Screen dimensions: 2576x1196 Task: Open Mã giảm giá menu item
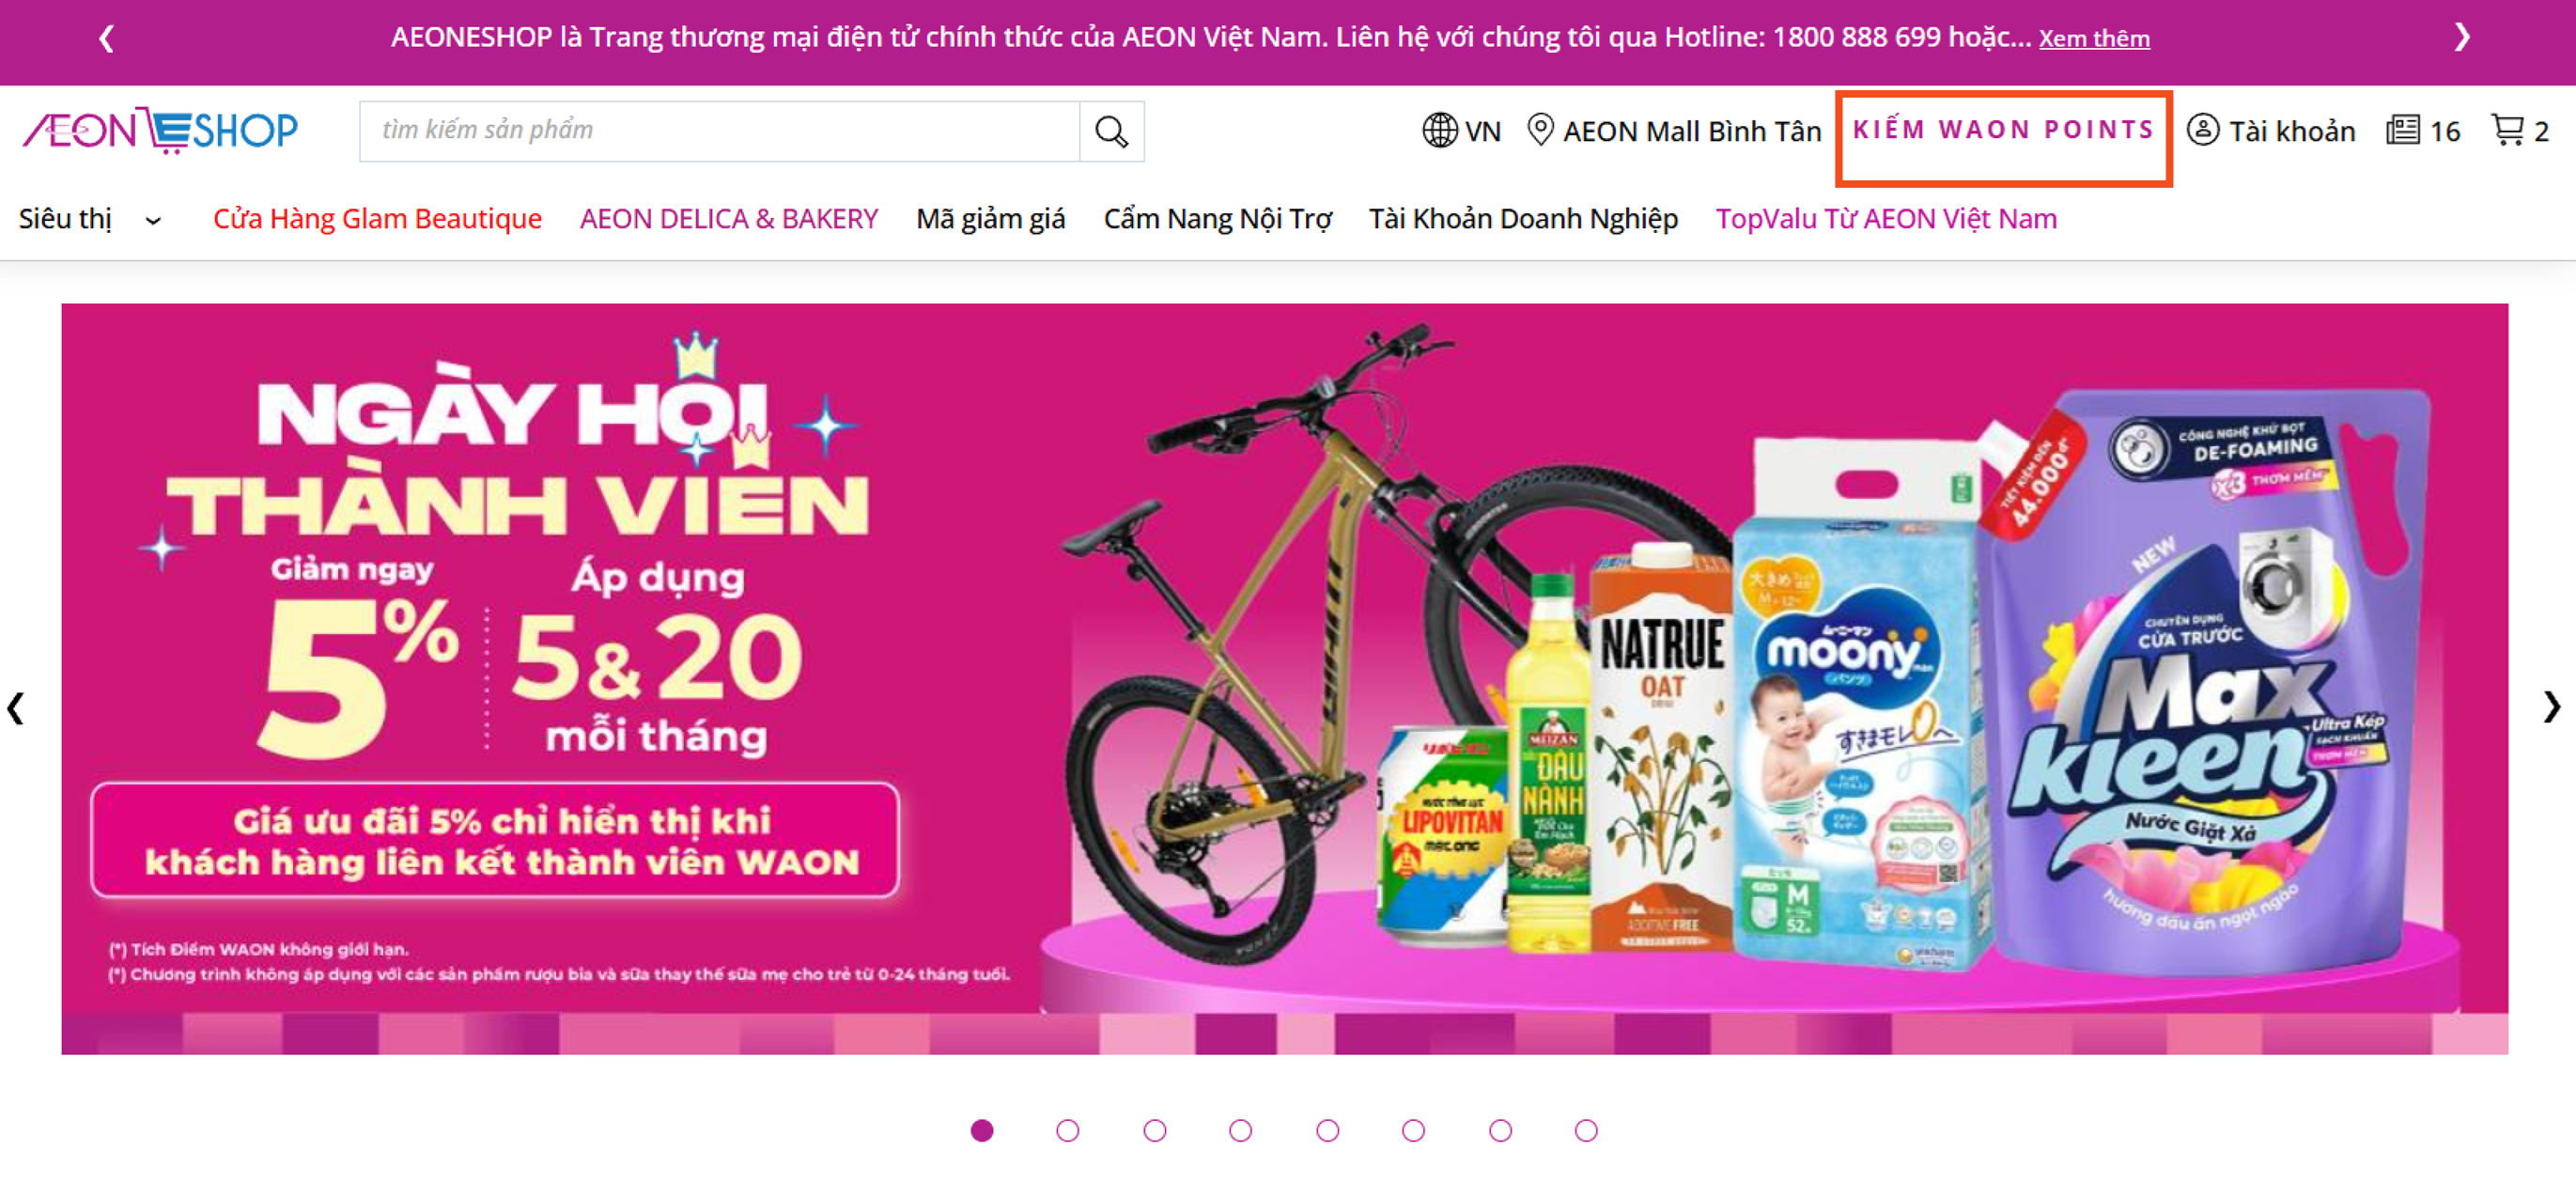pos(990,219)
